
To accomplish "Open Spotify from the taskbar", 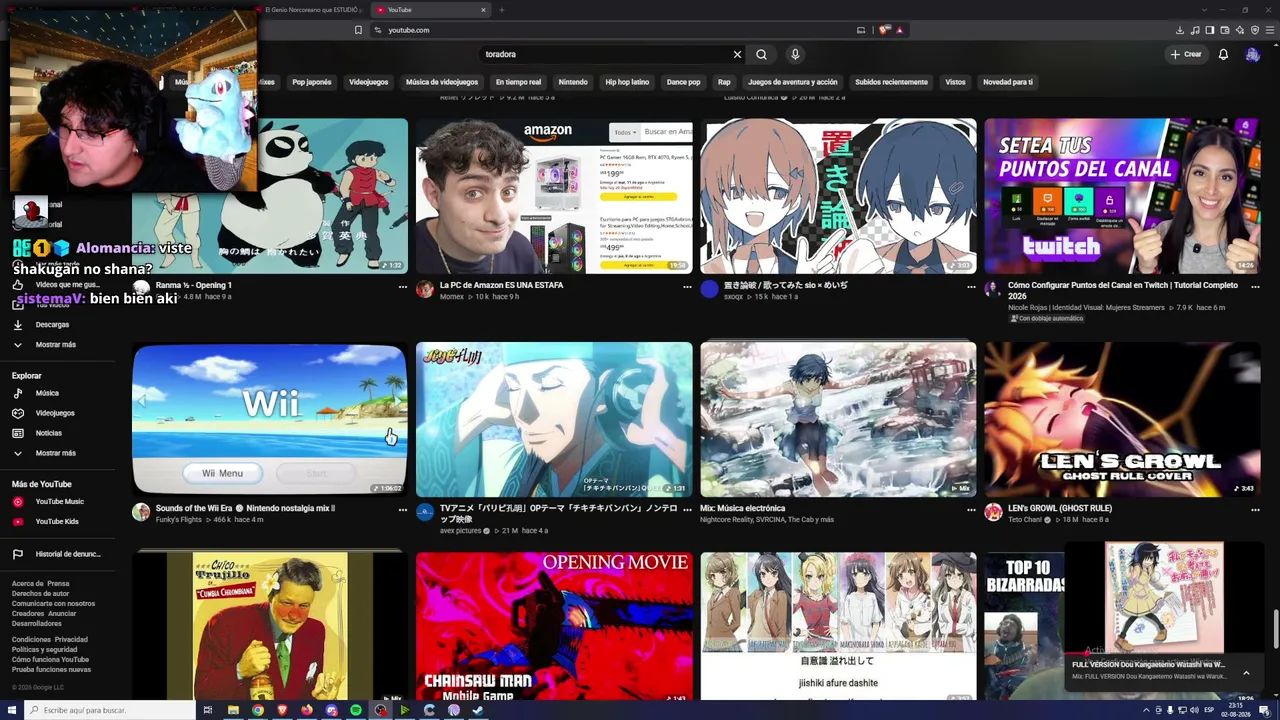I will (356, 710).
